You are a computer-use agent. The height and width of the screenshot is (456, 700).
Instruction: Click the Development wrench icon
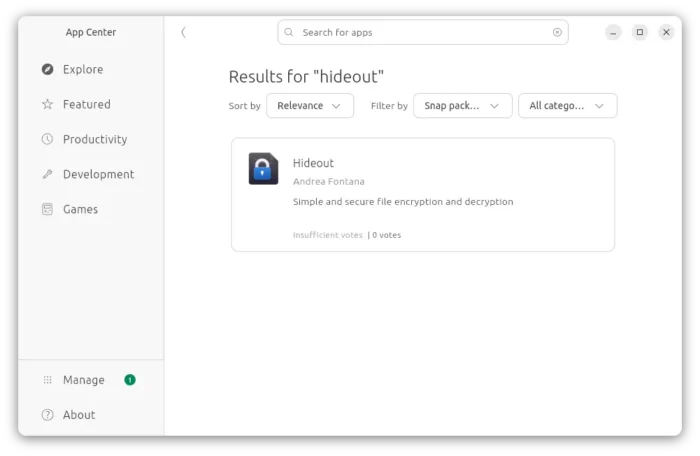click(x=47, y=174)
